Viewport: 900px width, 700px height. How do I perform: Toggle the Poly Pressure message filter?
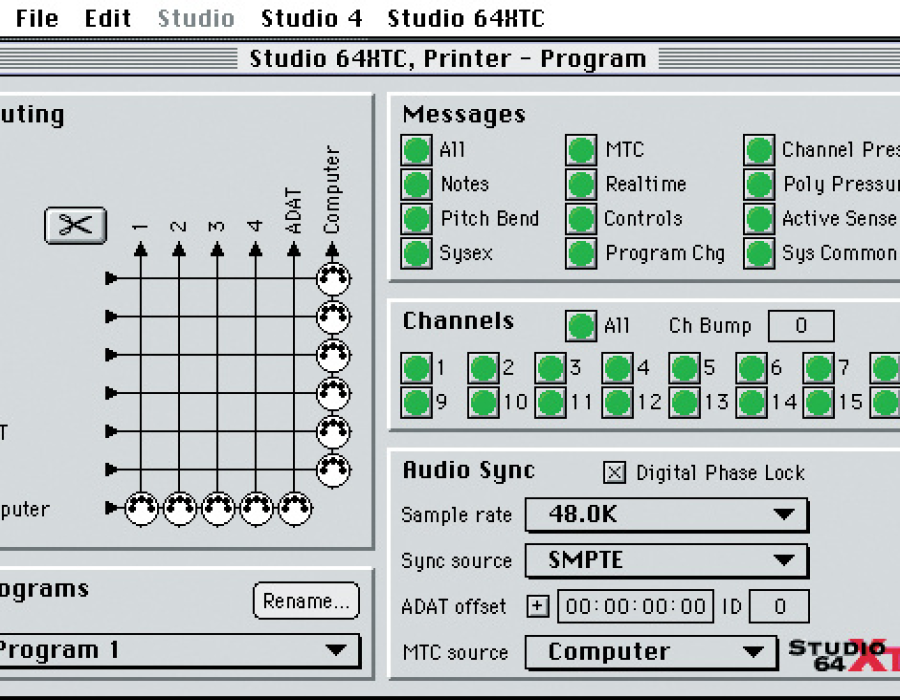[x=759, y=185]
